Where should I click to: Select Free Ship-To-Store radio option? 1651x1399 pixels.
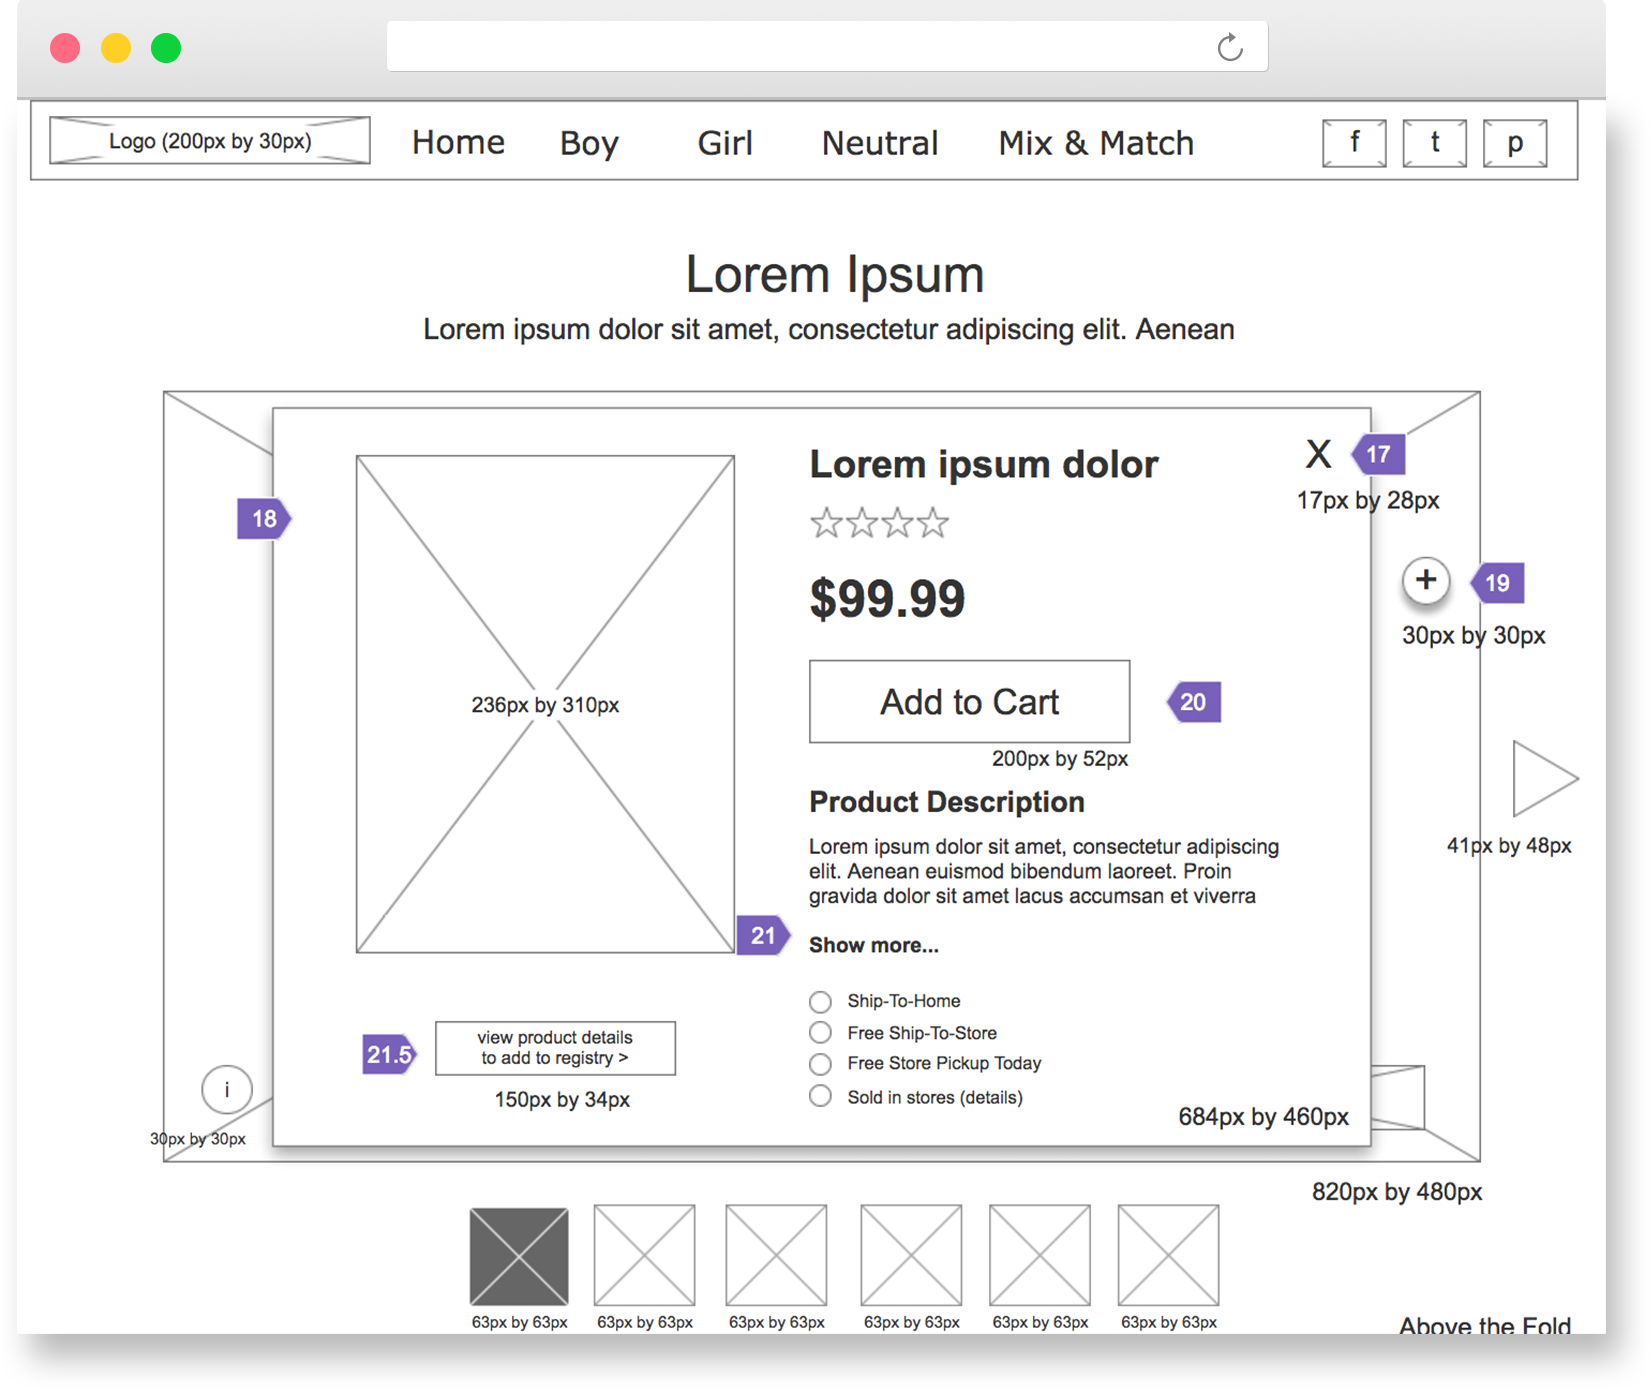point(820,1032)
